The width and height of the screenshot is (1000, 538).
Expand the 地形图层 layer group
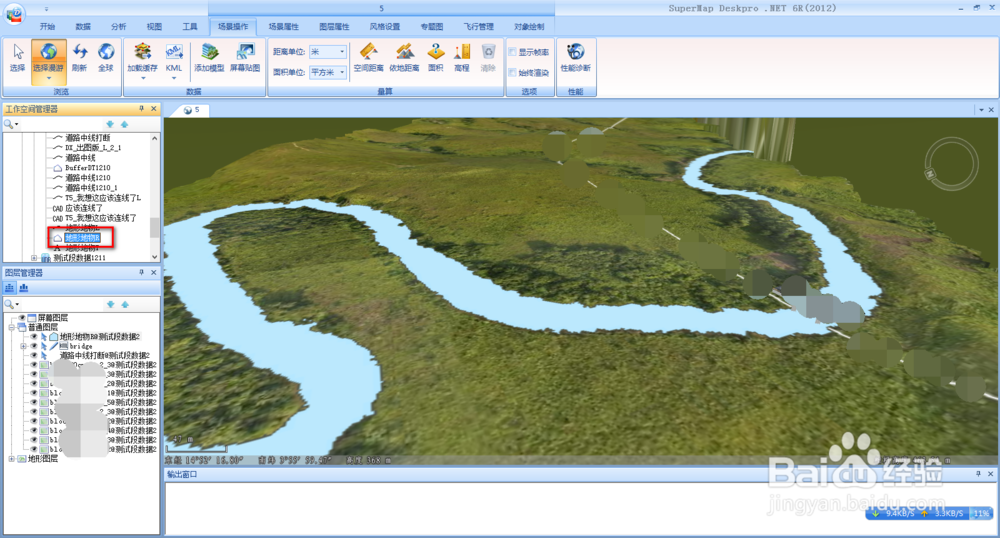[x=11, y=458]
